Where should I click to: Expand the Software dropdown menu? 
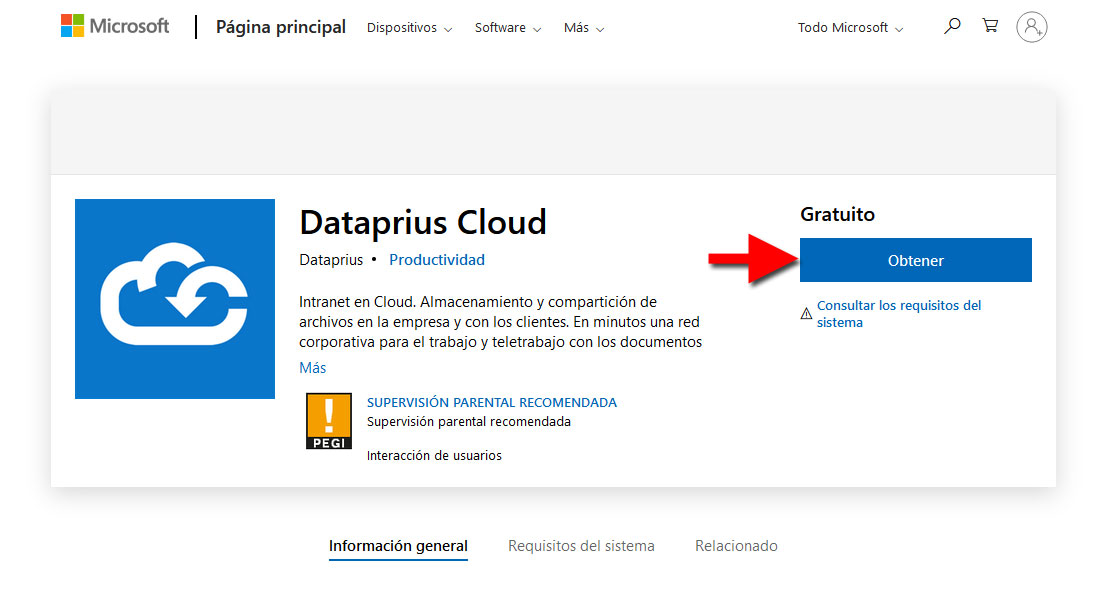(508, 28)
